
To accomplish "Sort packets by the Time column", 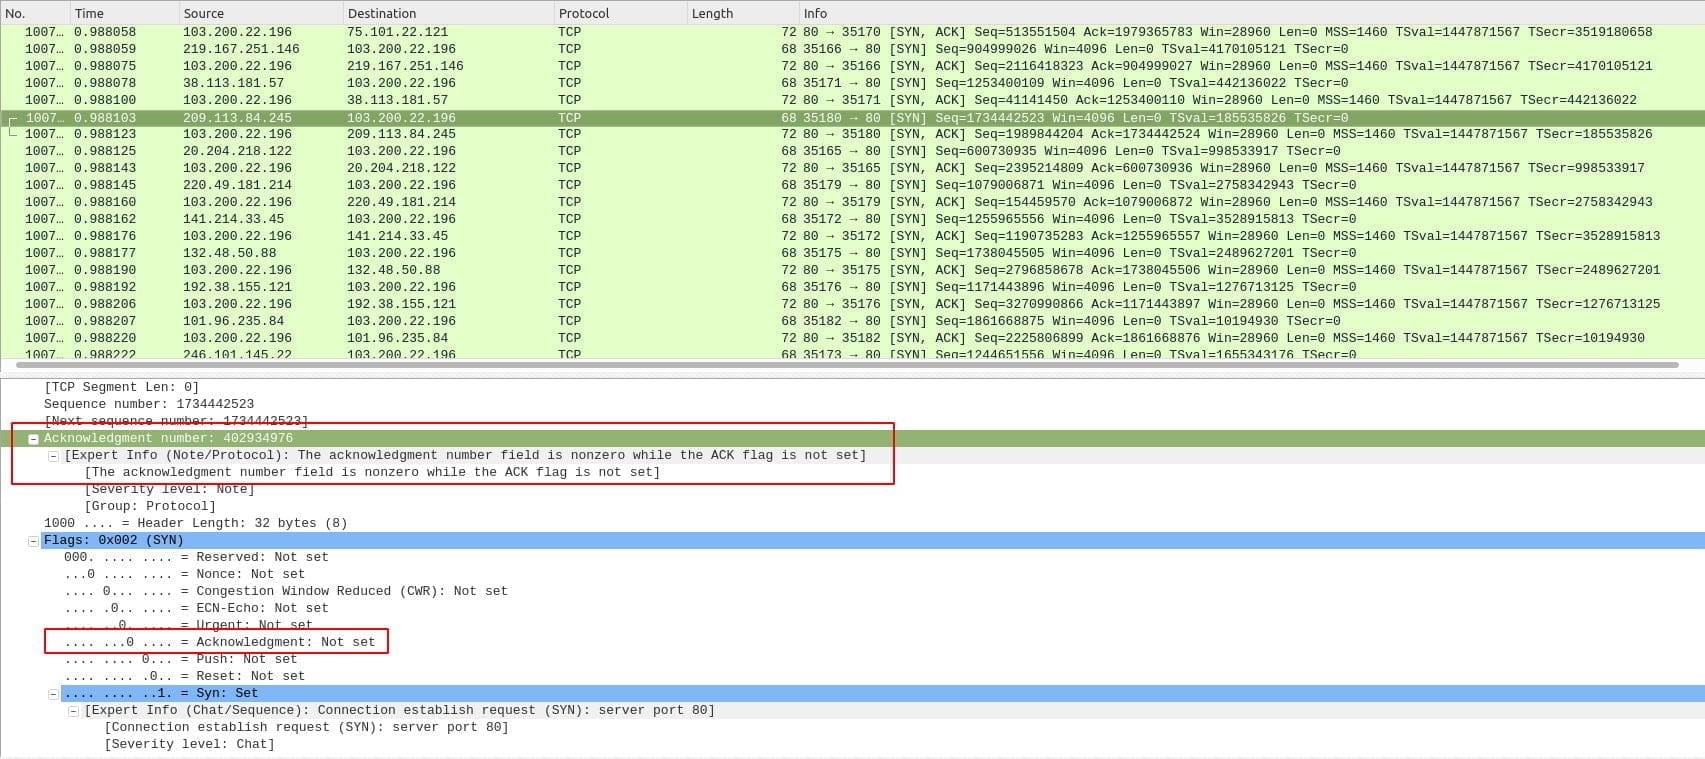I will click(88, 13).
